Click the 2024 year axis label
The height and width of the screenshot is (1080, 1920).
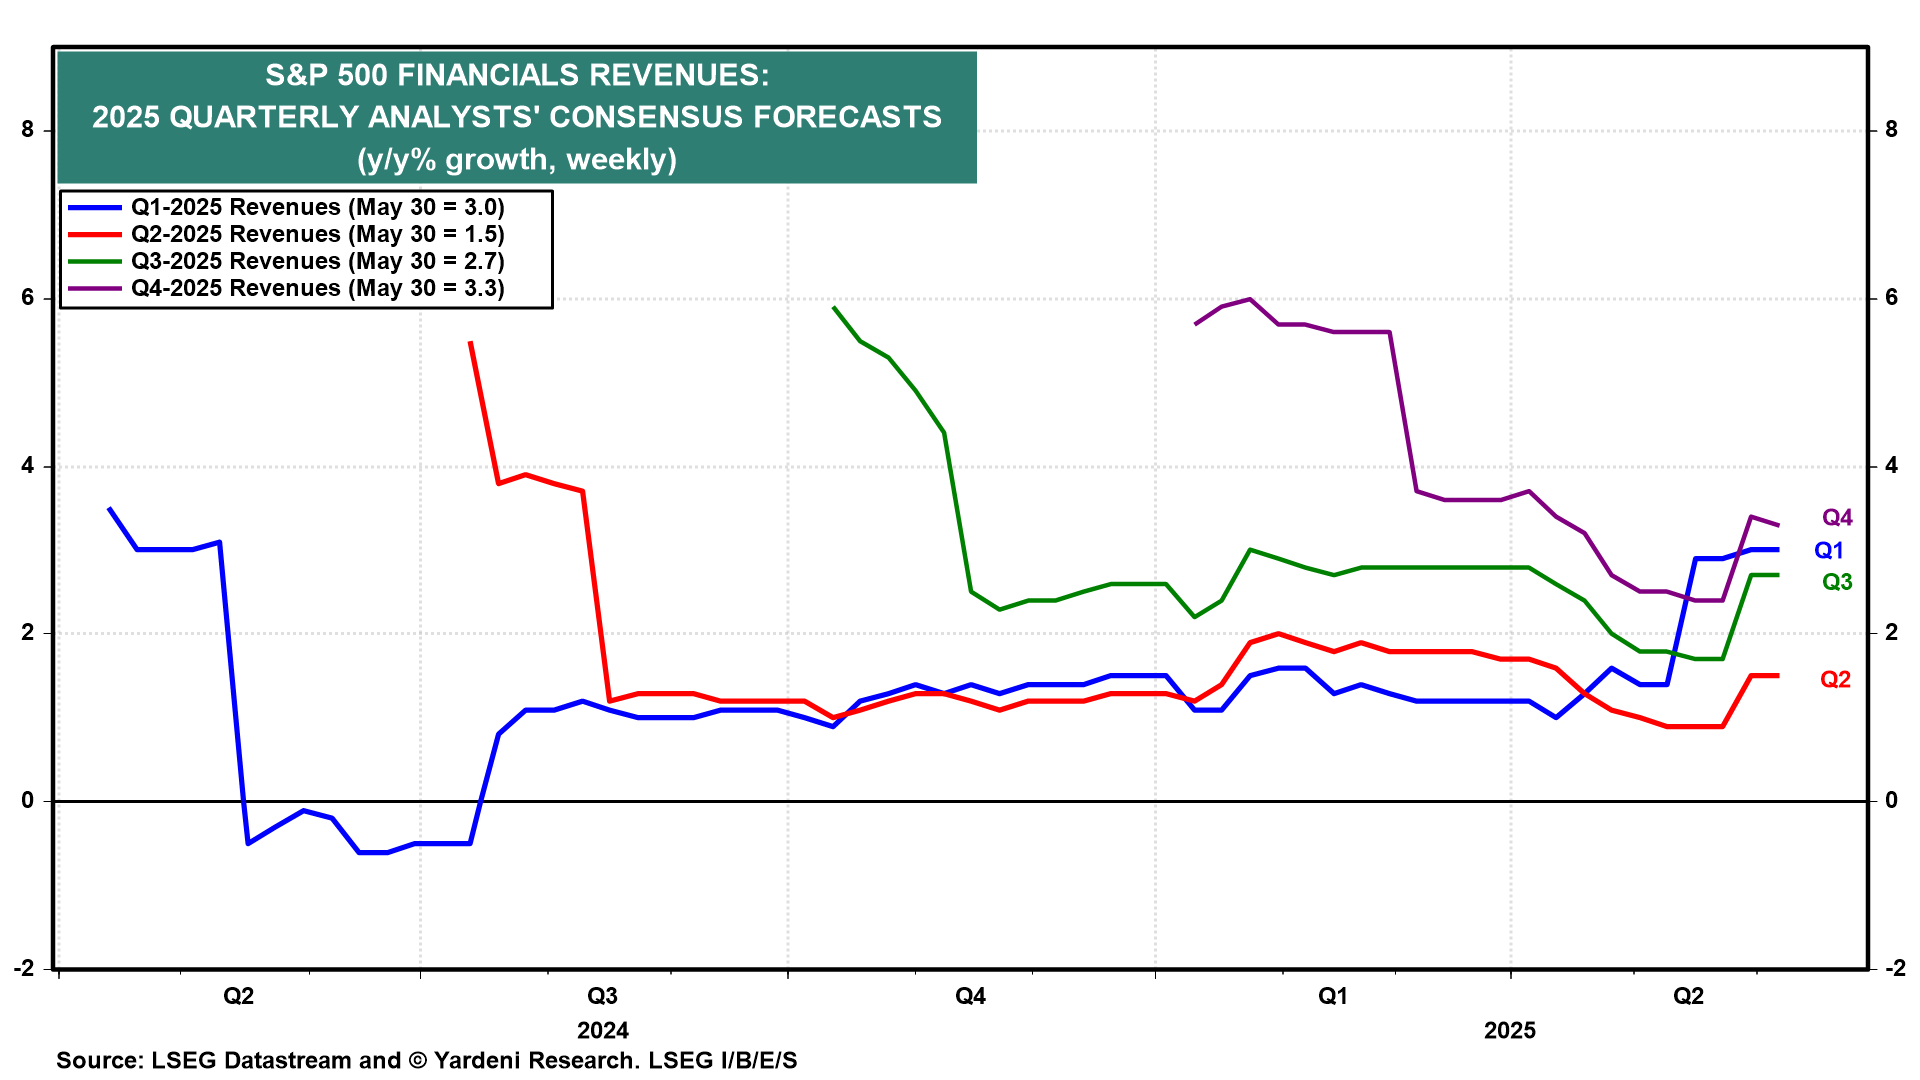point(603,1031)
